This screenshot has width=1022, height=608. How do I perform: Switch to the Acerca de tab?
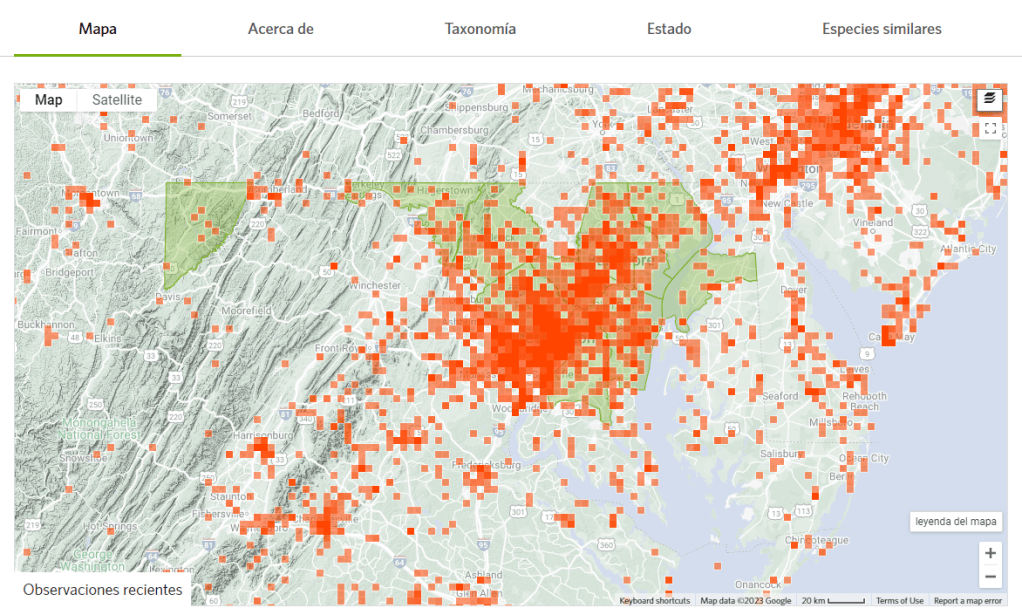pos(281,29)
